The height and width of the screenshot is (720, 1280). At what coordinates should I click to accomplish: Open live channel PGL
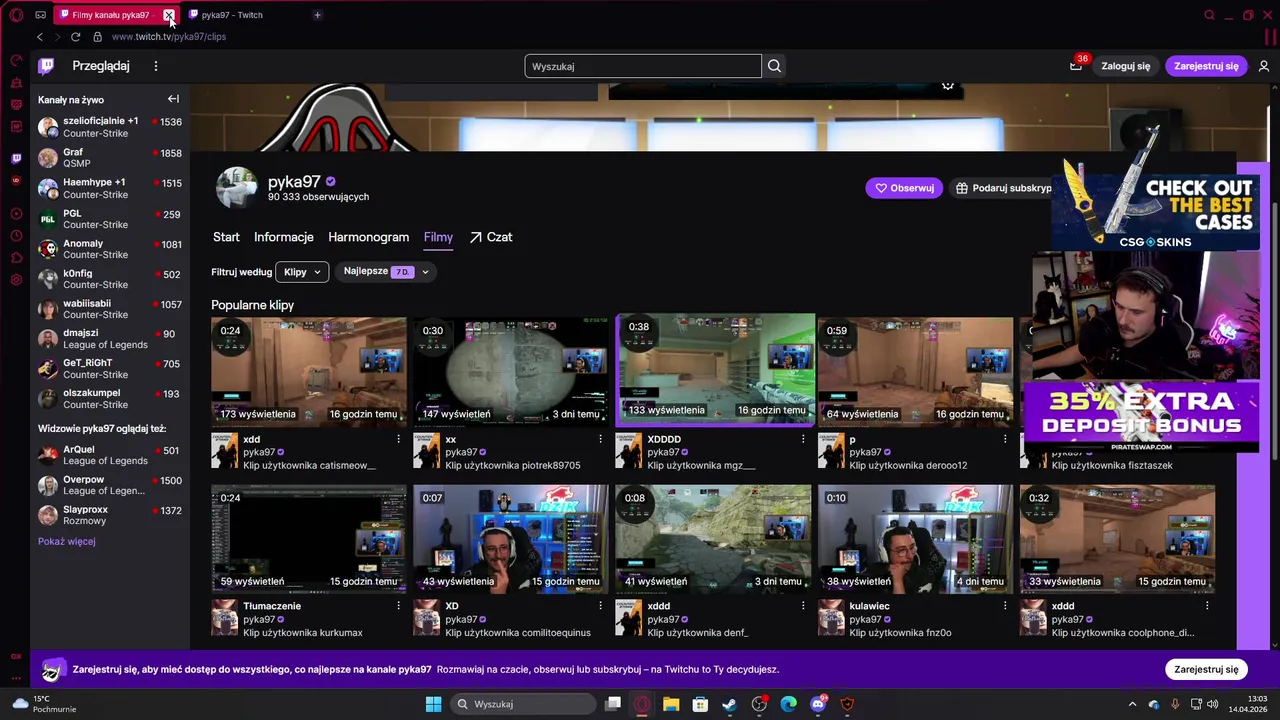tap(110, 219)
